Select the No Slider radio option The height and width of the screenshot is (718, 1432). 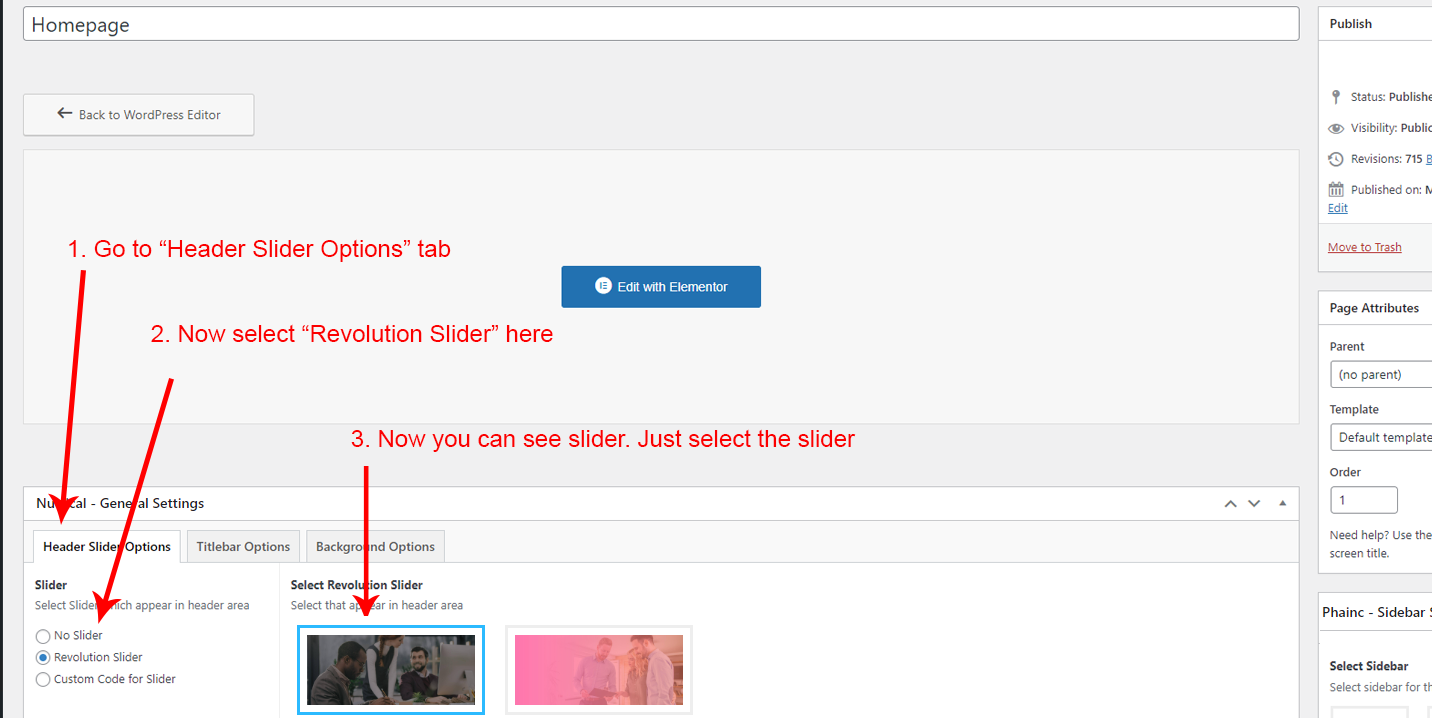(x=43, y=636)
